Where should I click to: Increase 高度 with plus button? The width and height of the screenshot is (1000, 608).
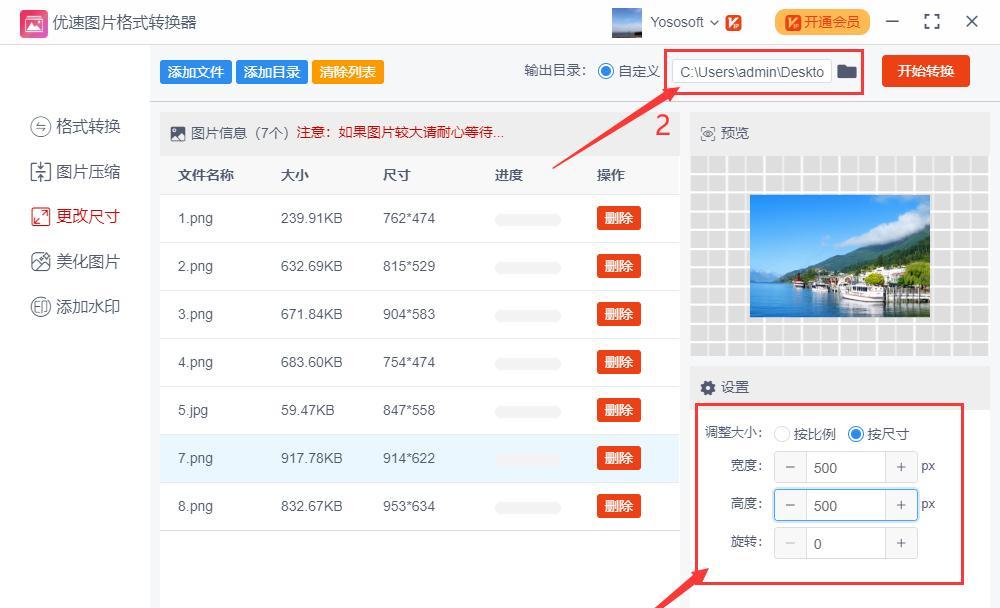click(x=901, y=505)
